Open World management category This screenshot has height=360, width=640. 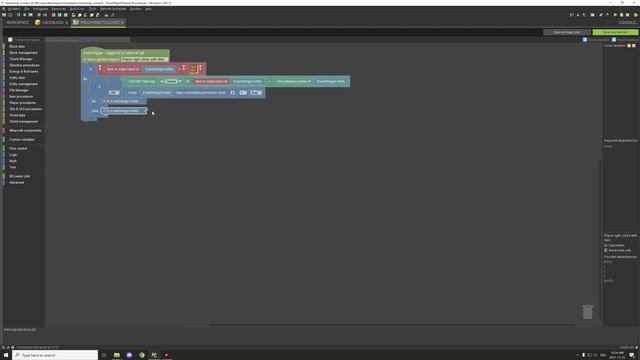click(23, 122)
